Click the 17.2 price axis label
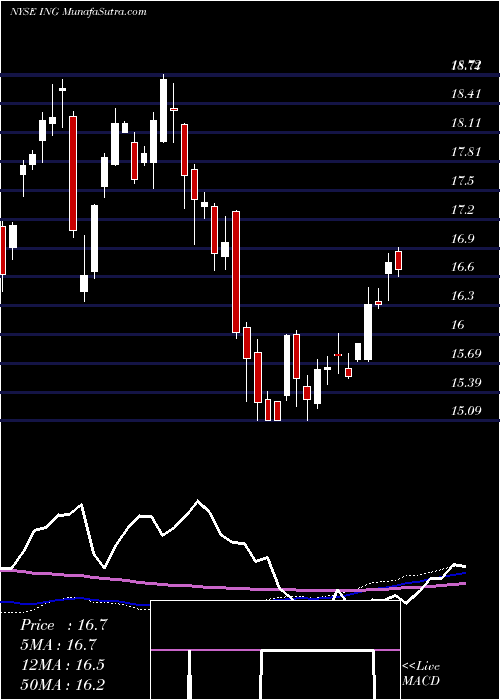 point(462,210)
